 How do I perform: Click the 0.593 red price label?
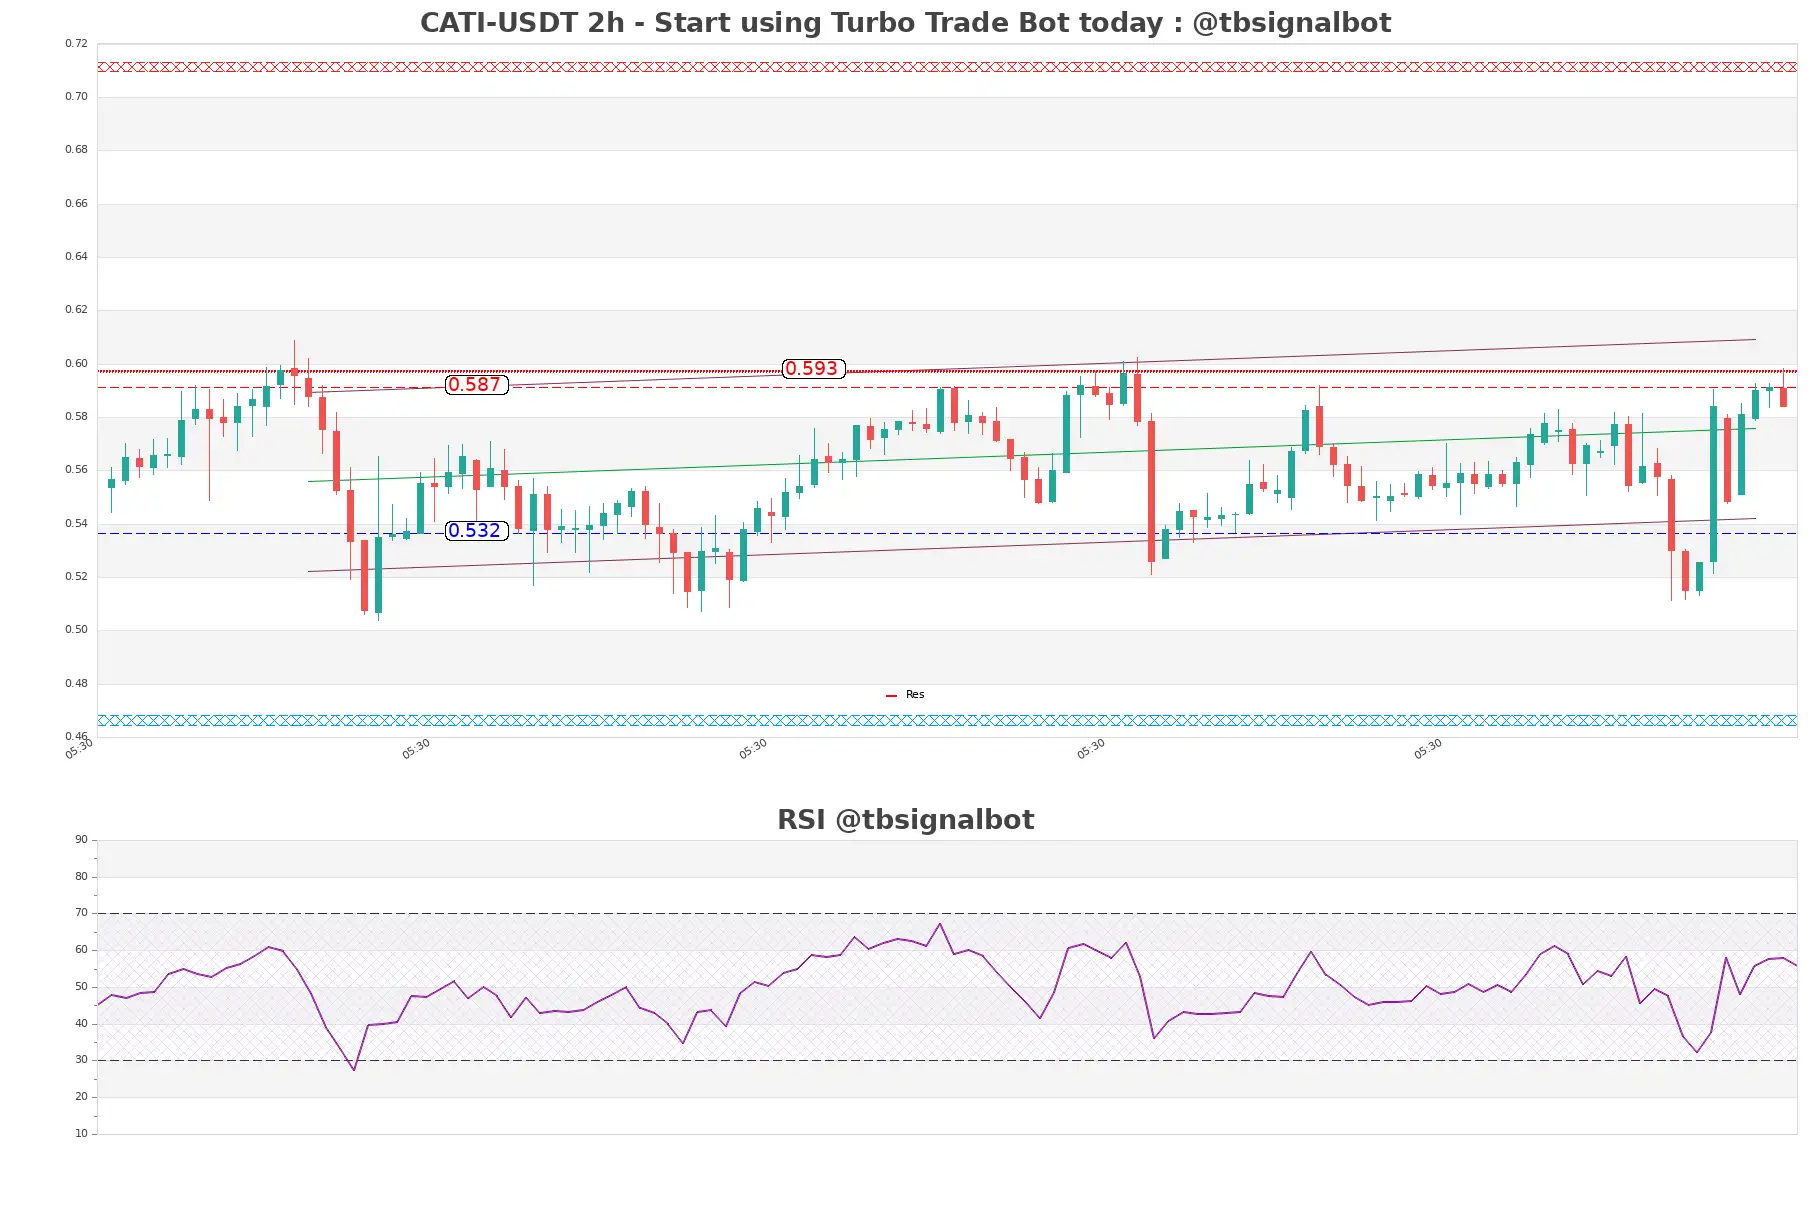[x=813, y=369]
